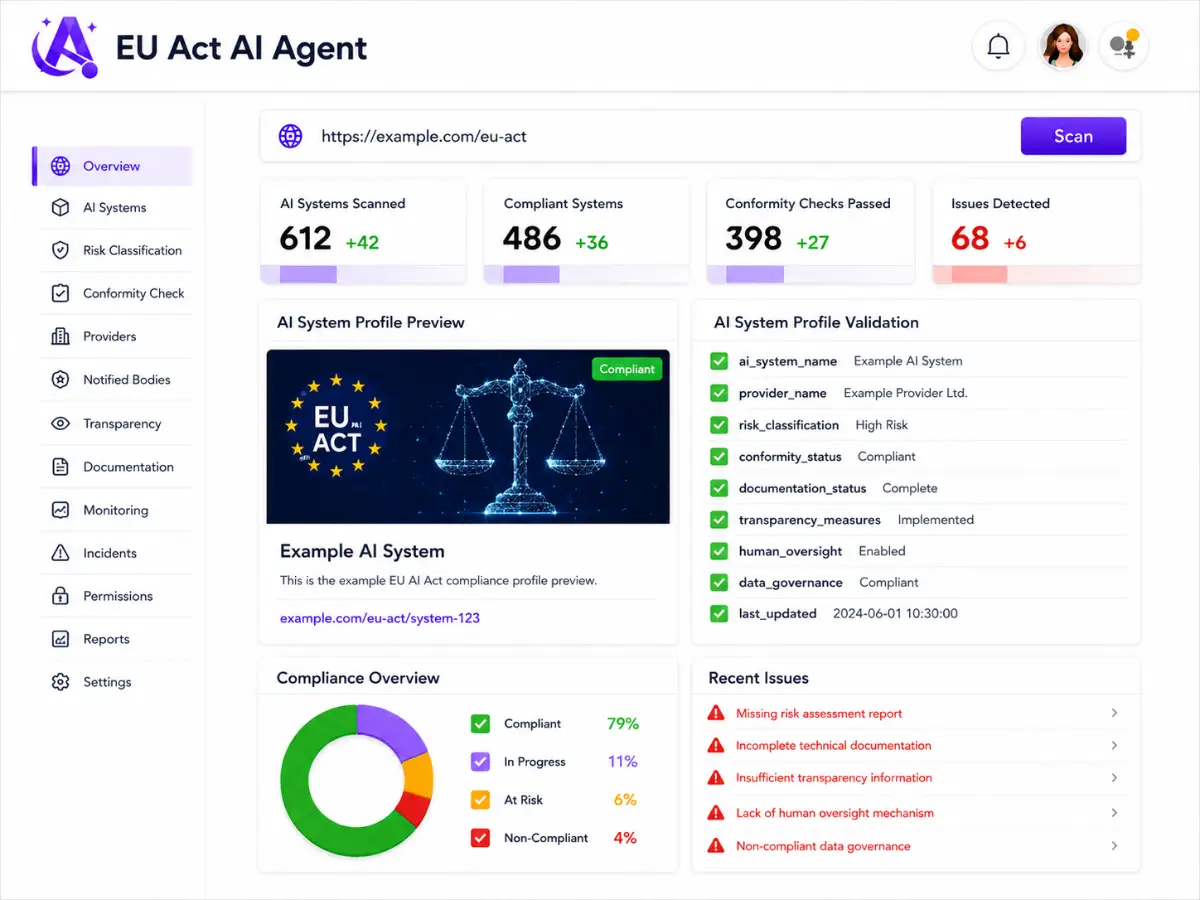Toggle the green Compliant legend checkbox
Image resolution: width=1200 pixels, height=900 pixels.
point(480,723)
